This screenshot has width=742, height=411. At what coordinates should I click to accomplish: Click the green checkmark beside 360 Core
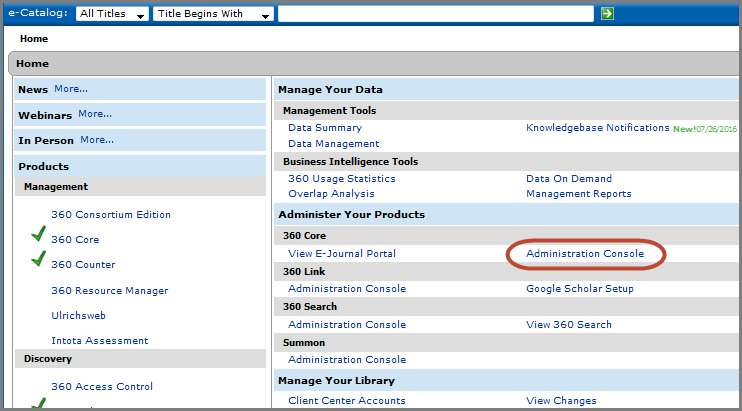point(39,234)
